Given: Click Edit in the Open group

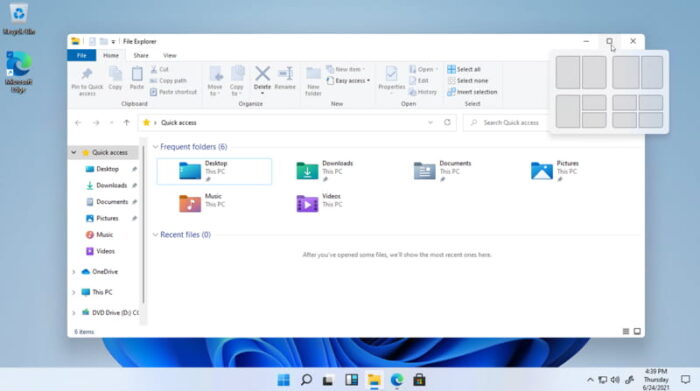Looking at the screenshot, I should coord(419,81).
